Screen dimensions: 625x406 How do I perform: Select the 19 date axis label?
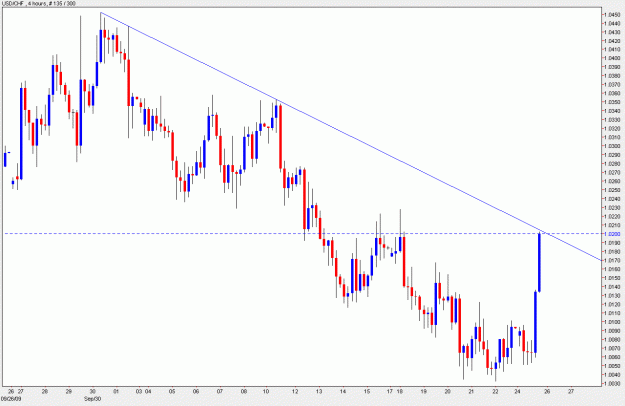click(x=423, y=391)
